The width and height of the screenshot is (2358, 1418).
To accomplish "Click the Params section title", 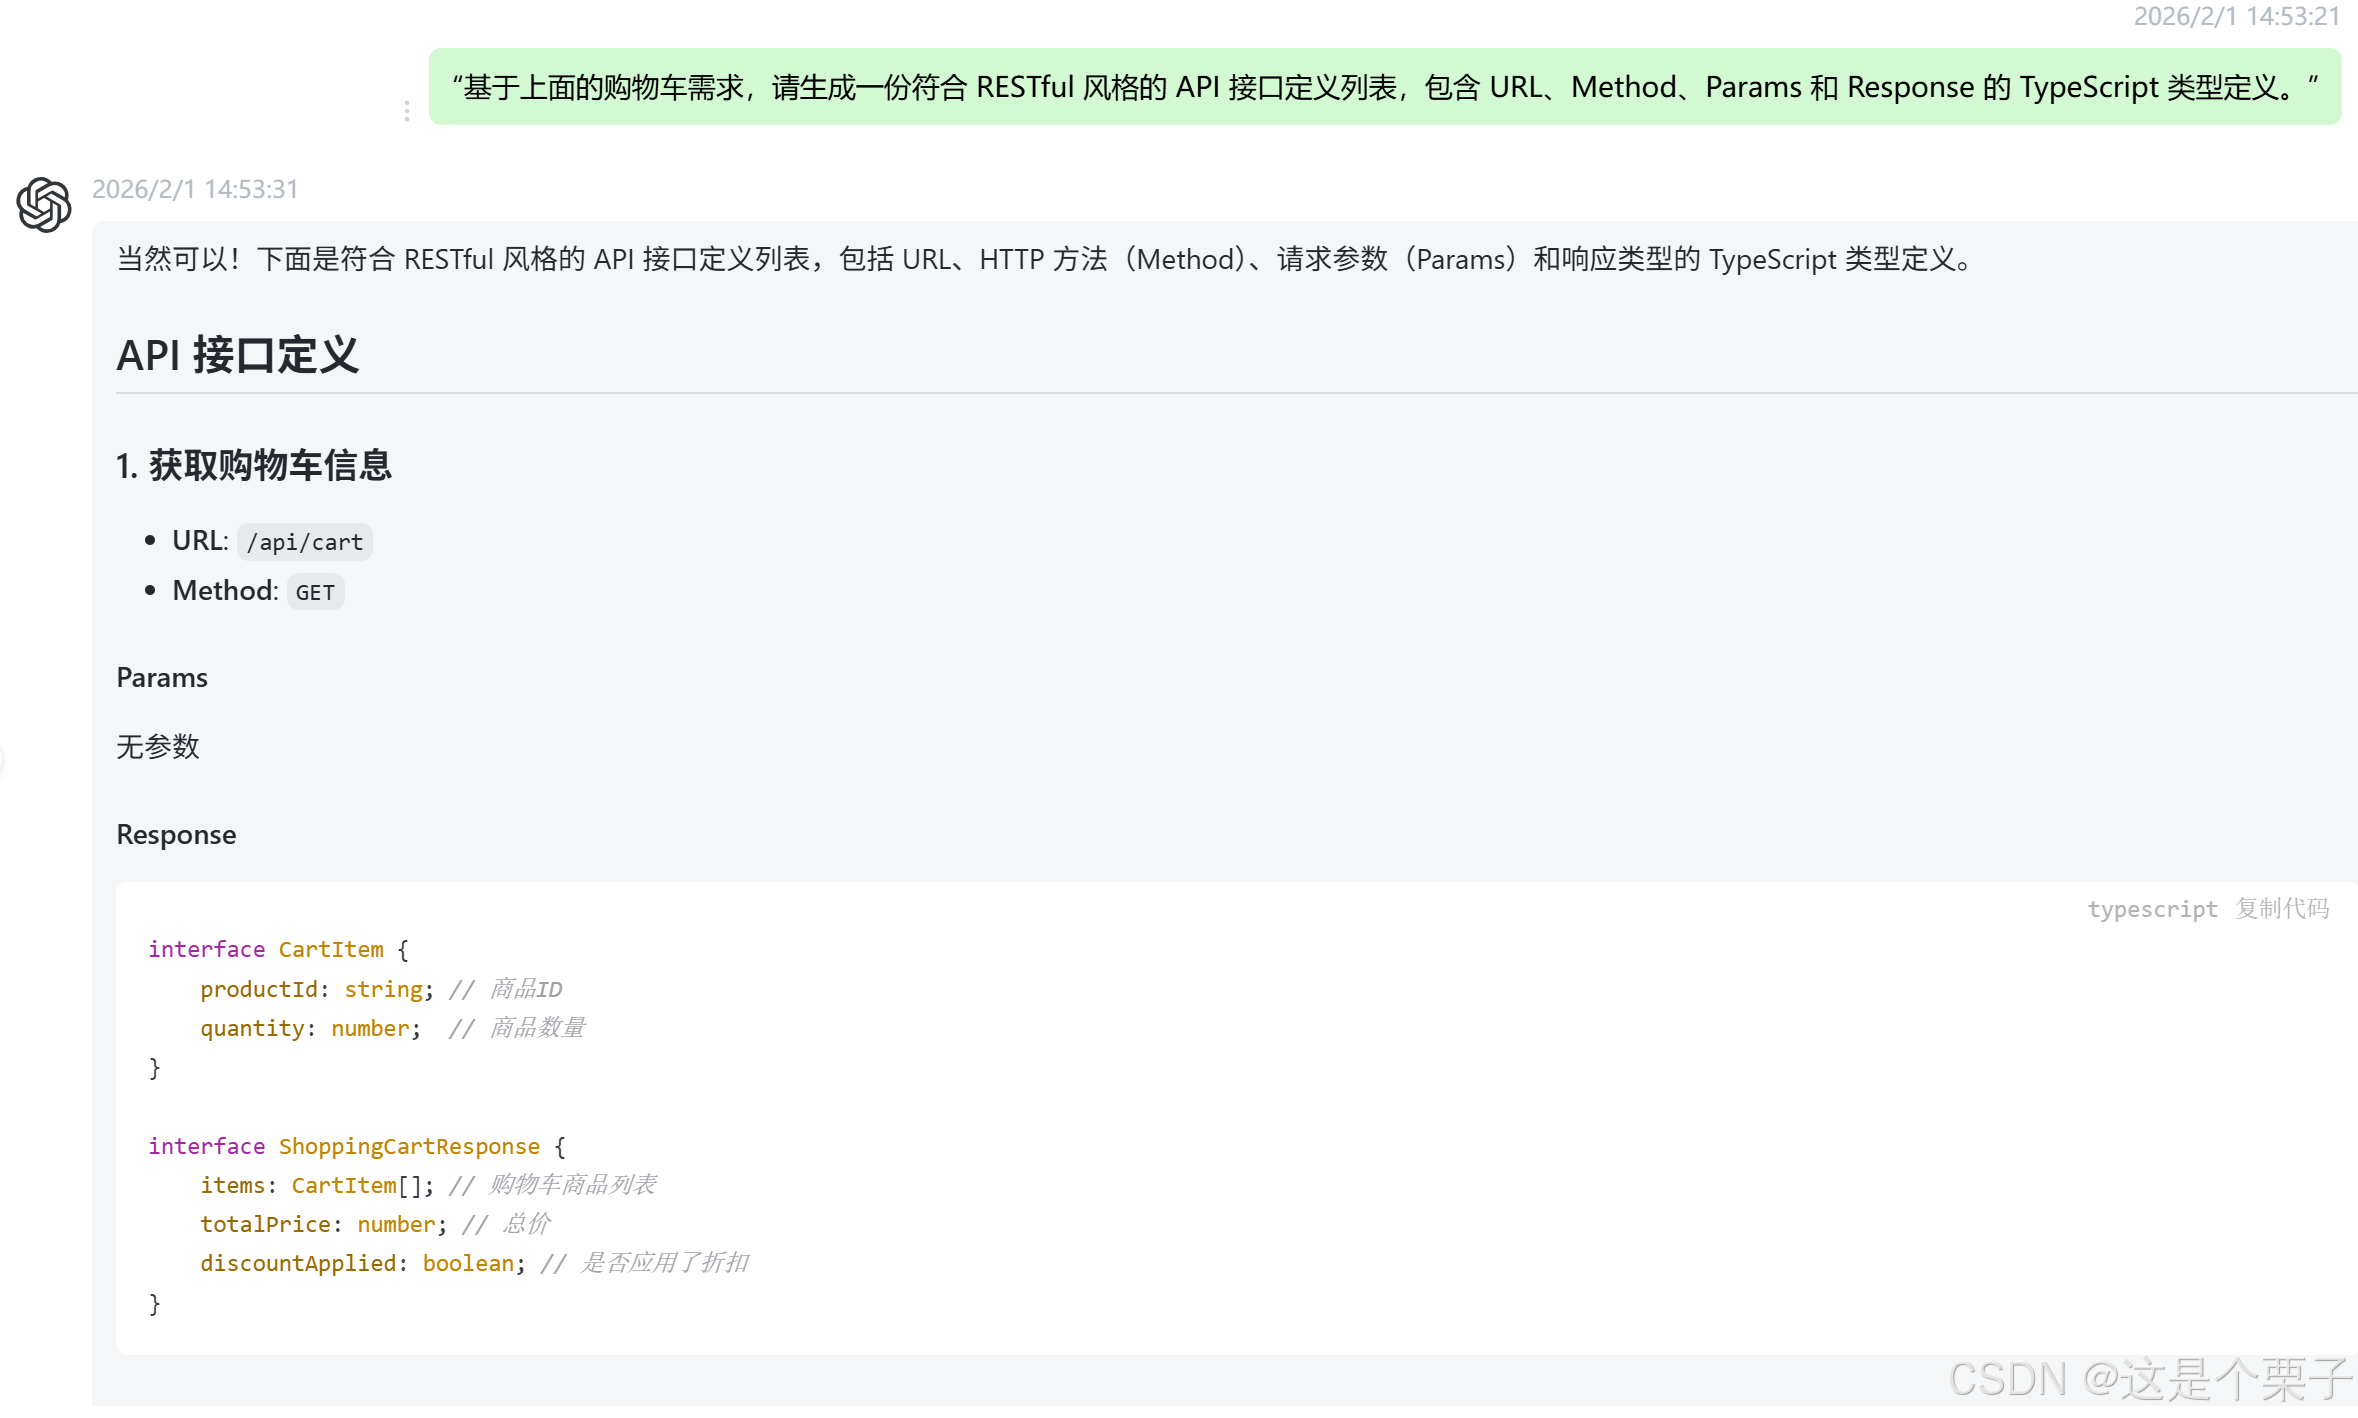I will 162,677.
